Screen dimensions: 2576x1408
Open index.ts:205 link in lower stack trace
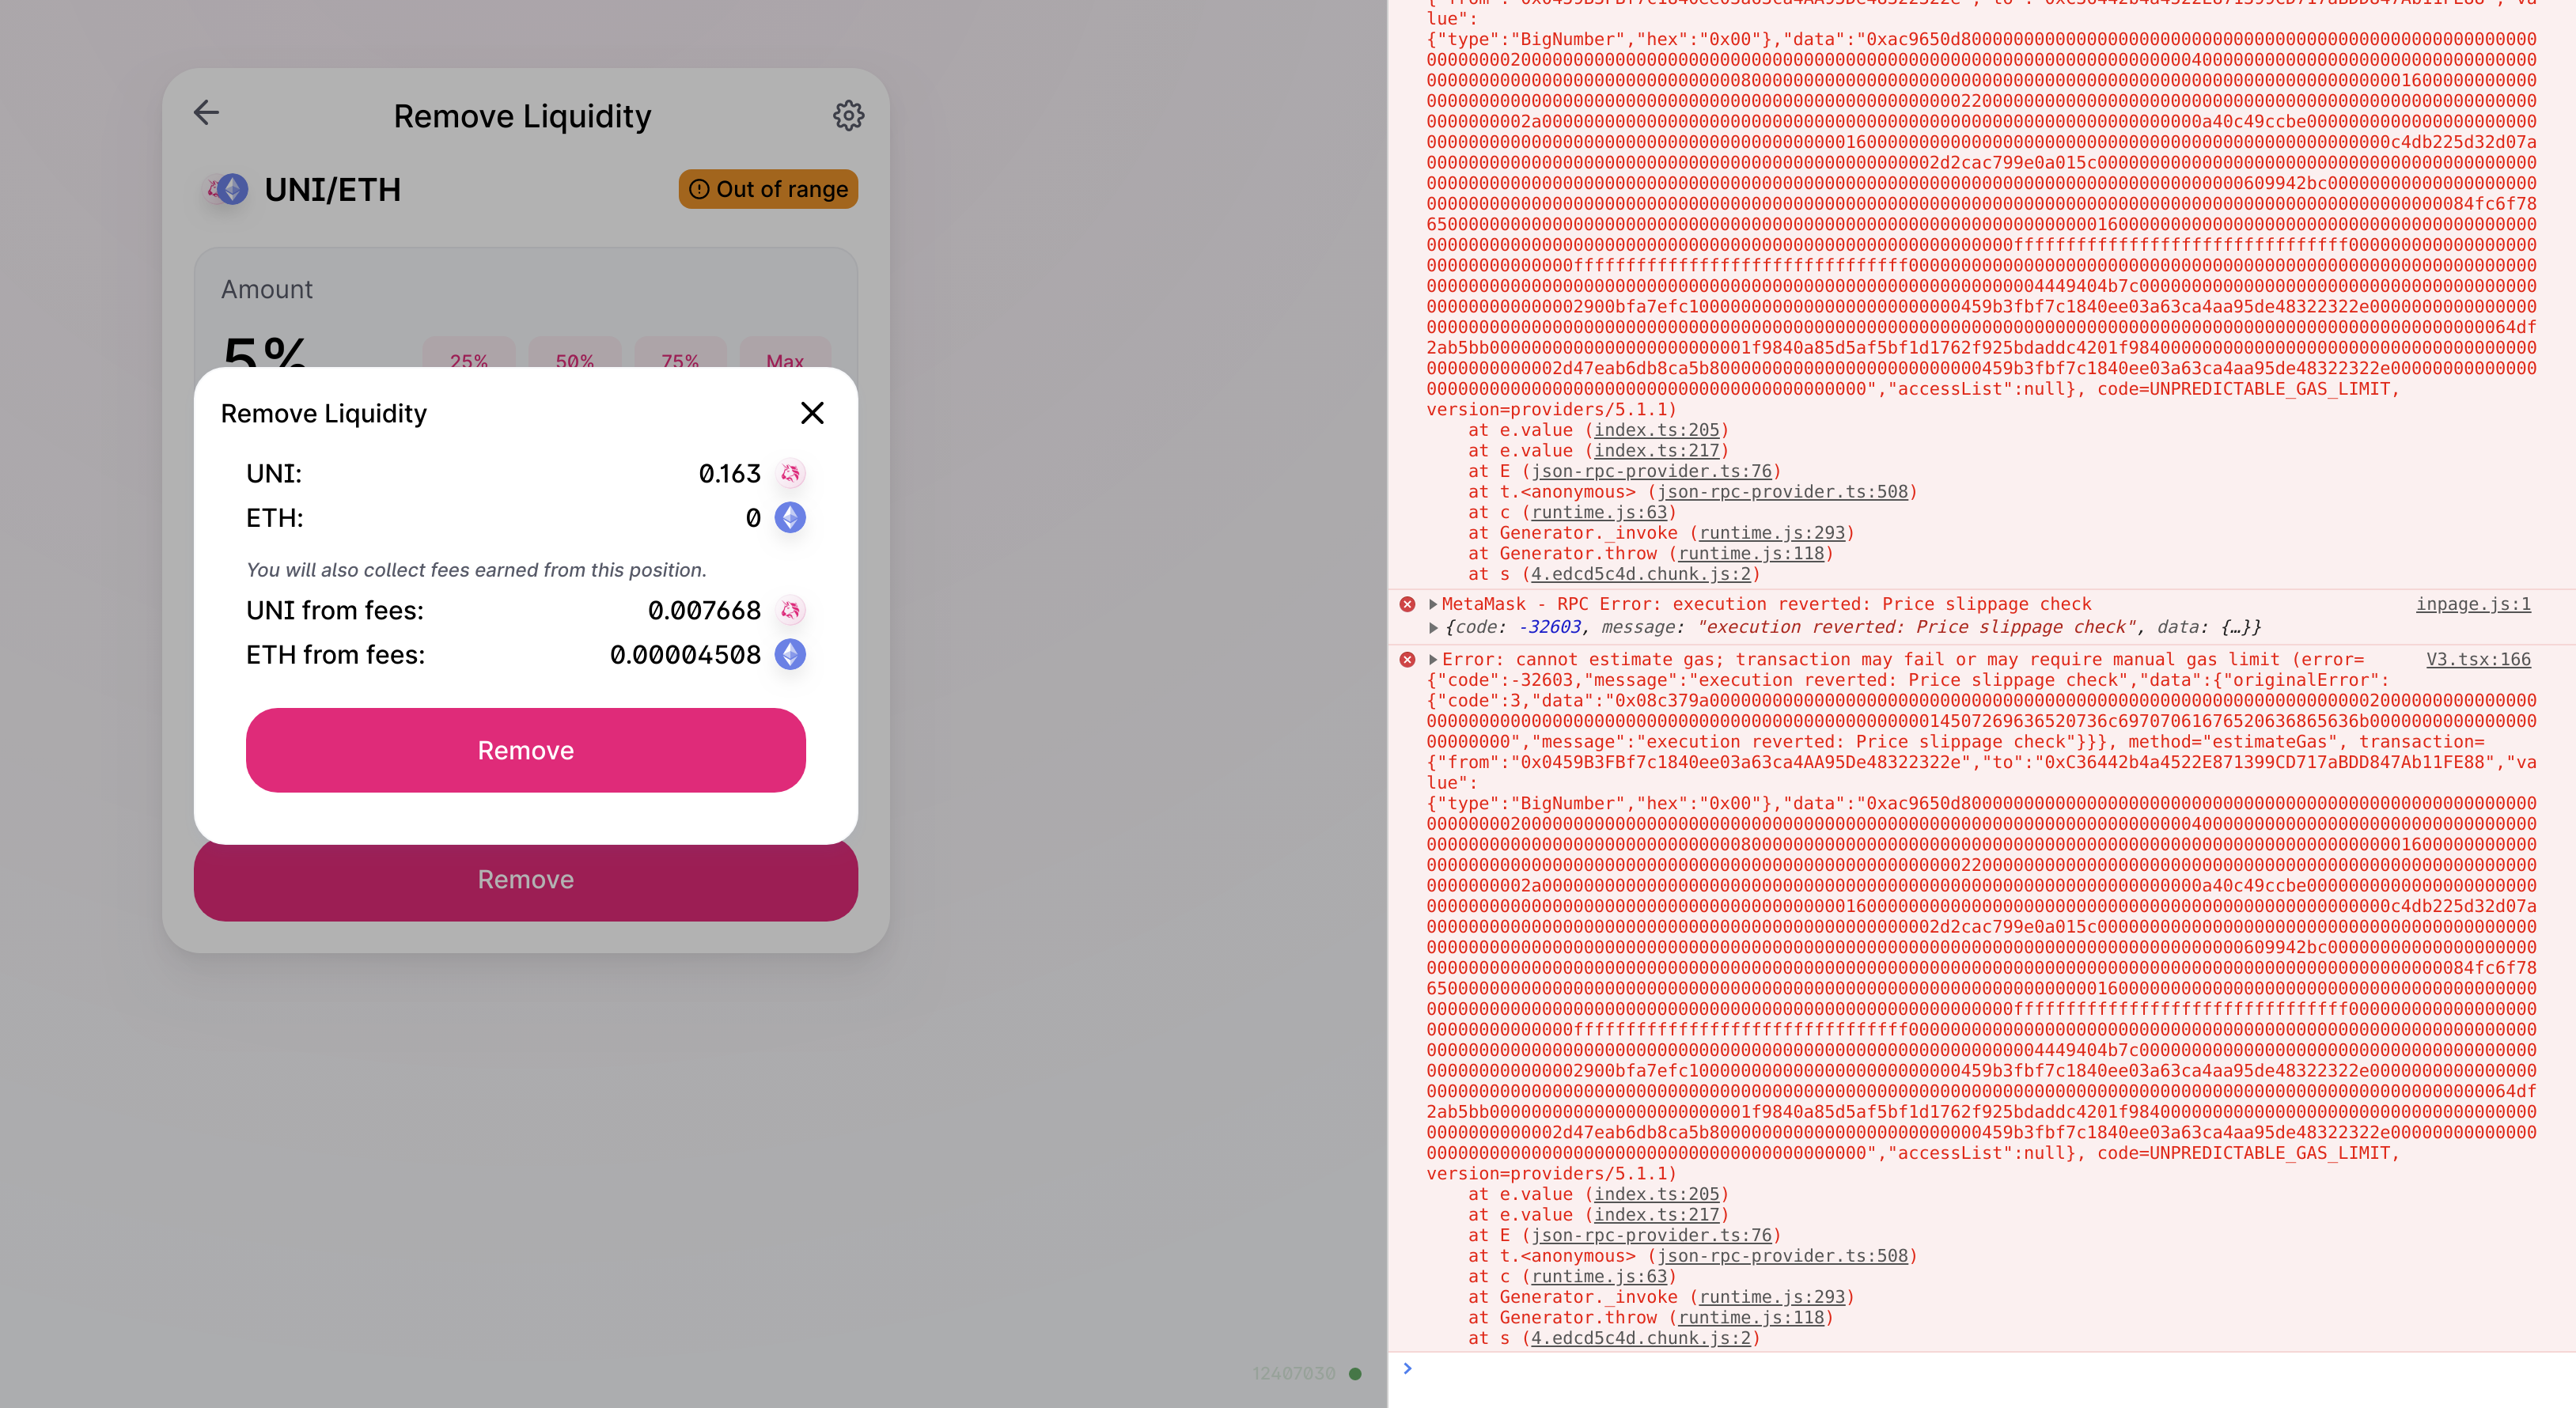click(x=1656, y=1194)
